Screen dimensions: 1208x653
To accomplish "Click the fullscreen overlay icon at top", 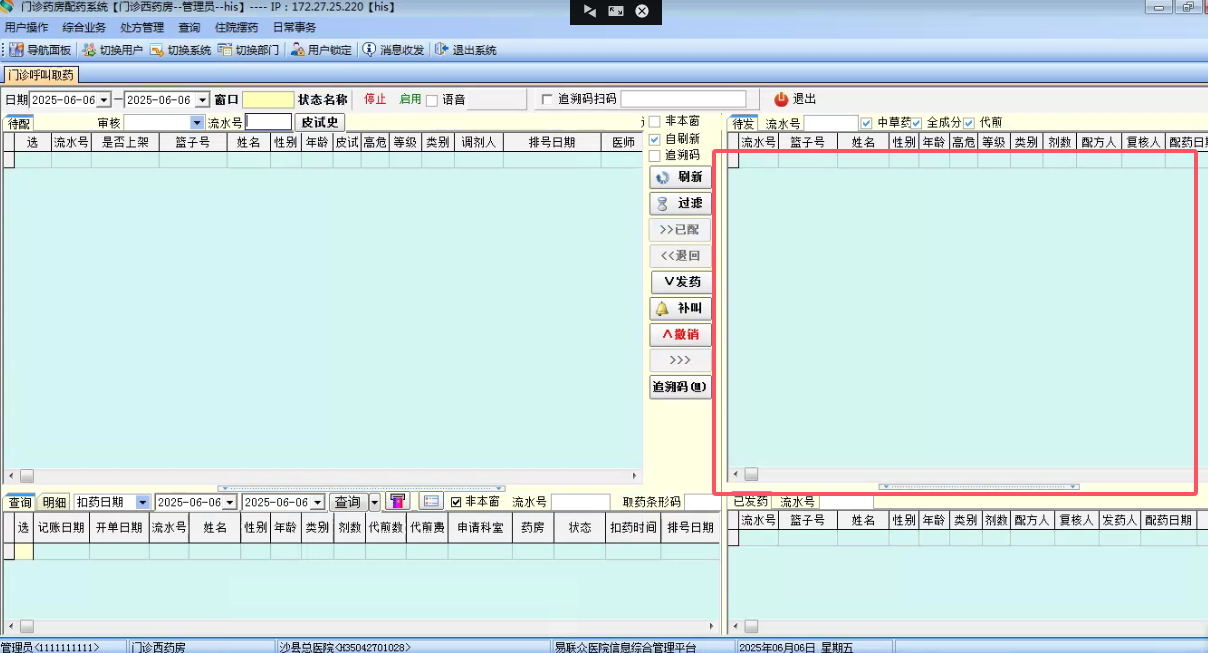I will coord(616,11).
